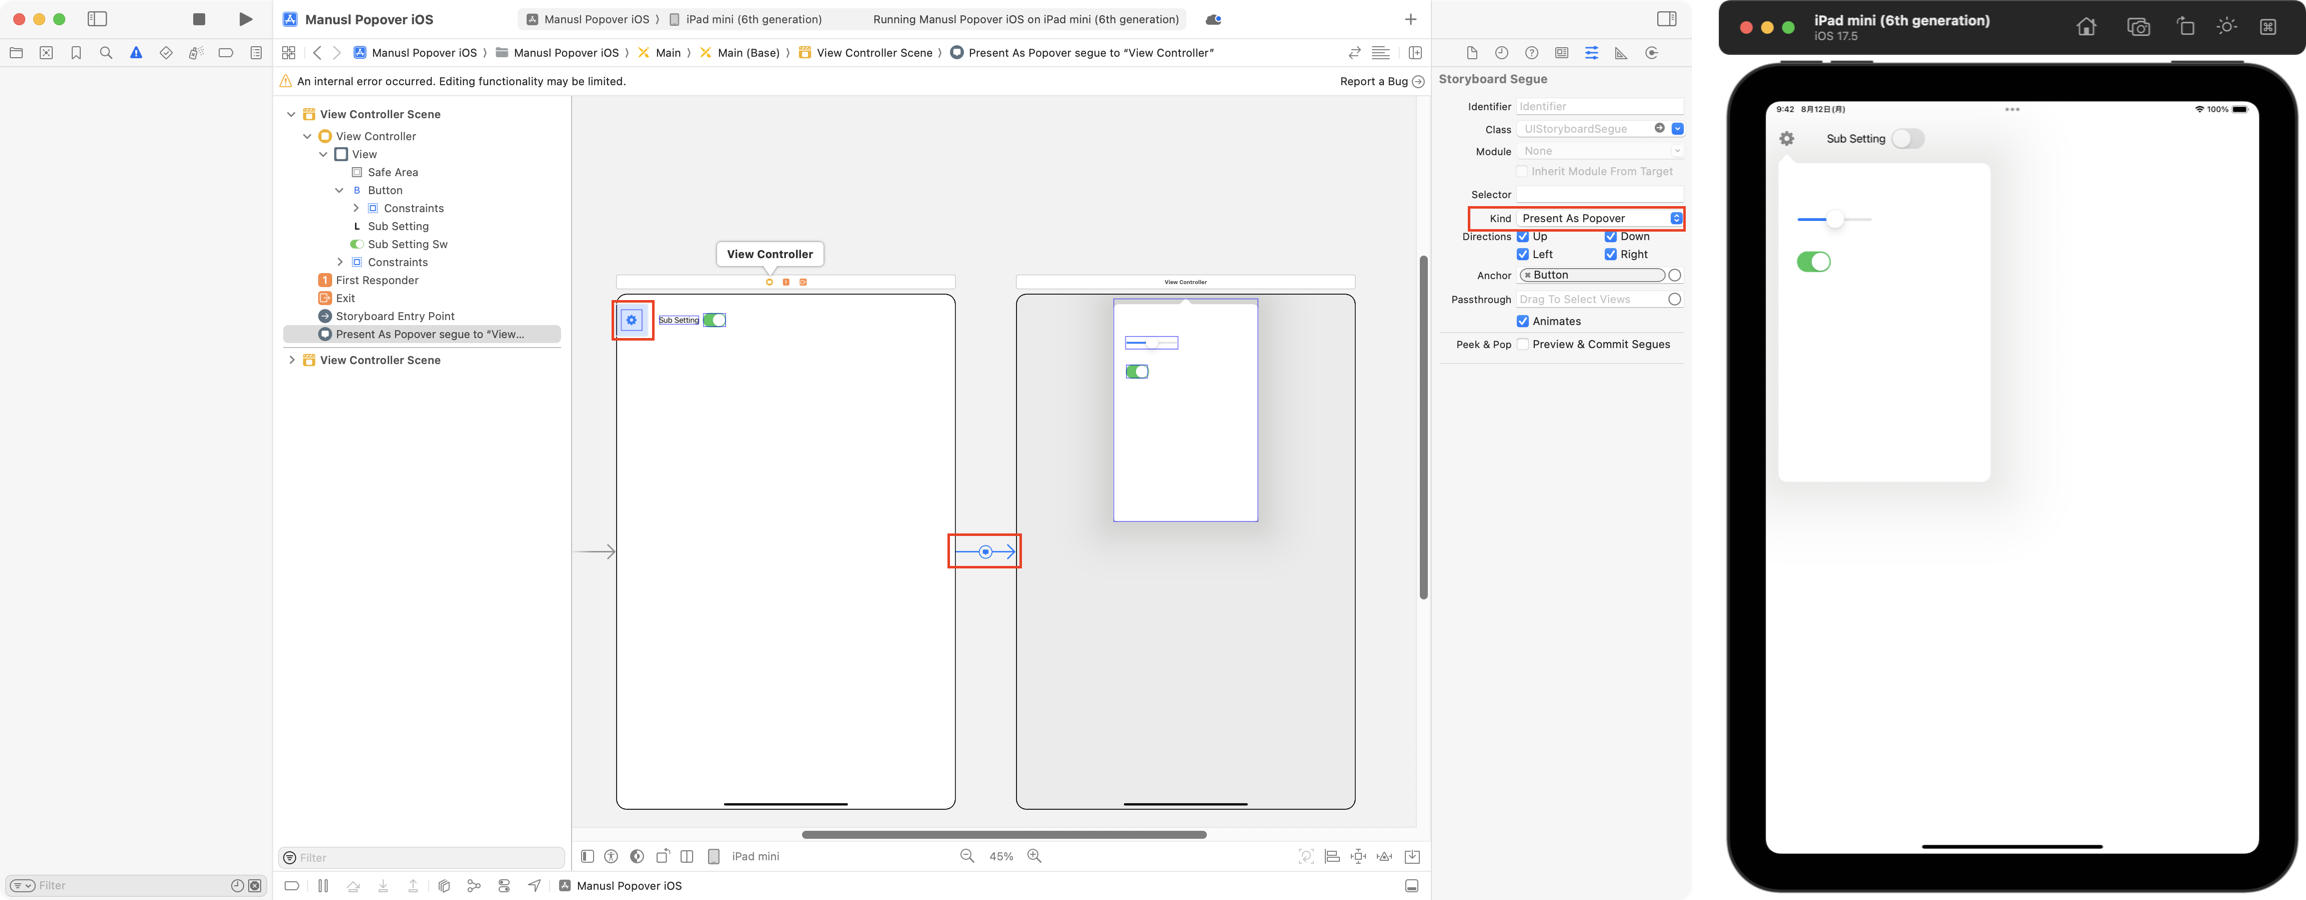Show the File inspector
The image size is (2306, 900).
point(1472,53)
